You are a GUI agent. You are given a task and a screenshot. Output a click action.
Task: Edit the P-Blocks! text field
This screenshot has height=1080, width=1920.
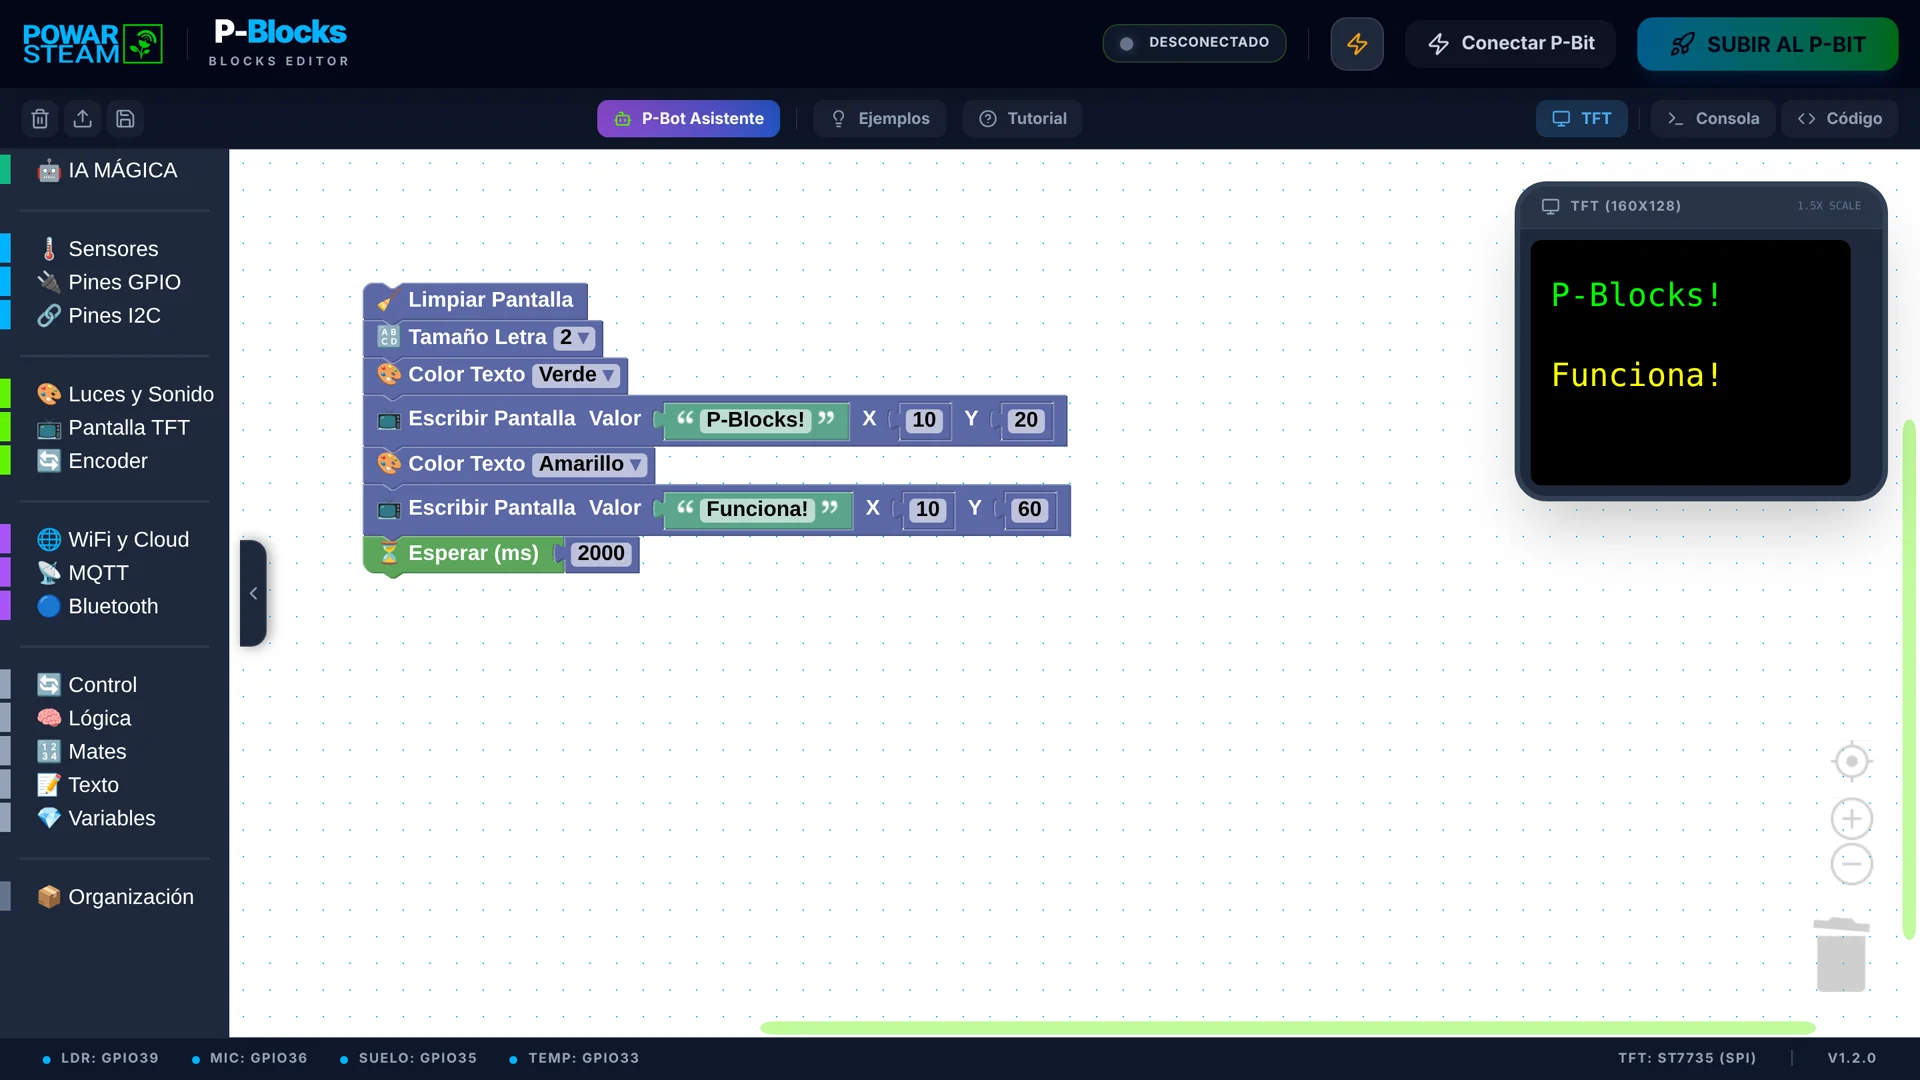[755, 420]
